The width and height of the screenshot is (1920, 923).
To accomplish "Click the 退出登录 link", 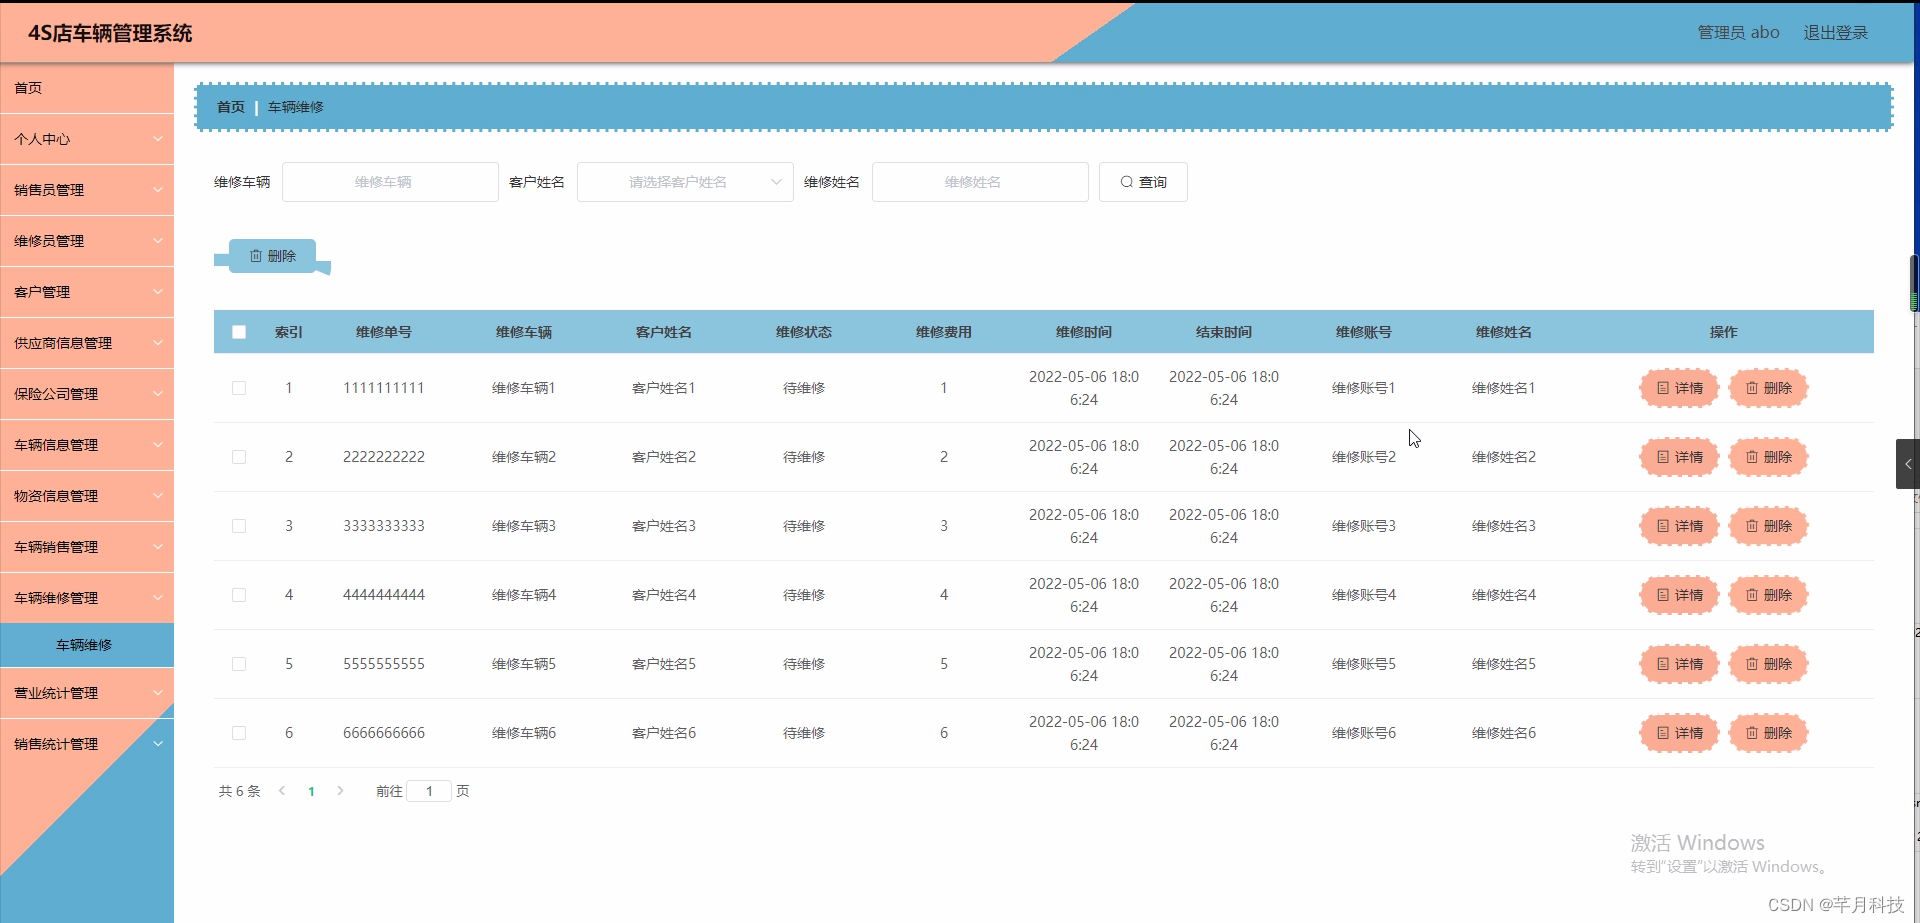I will [1835, 31].
